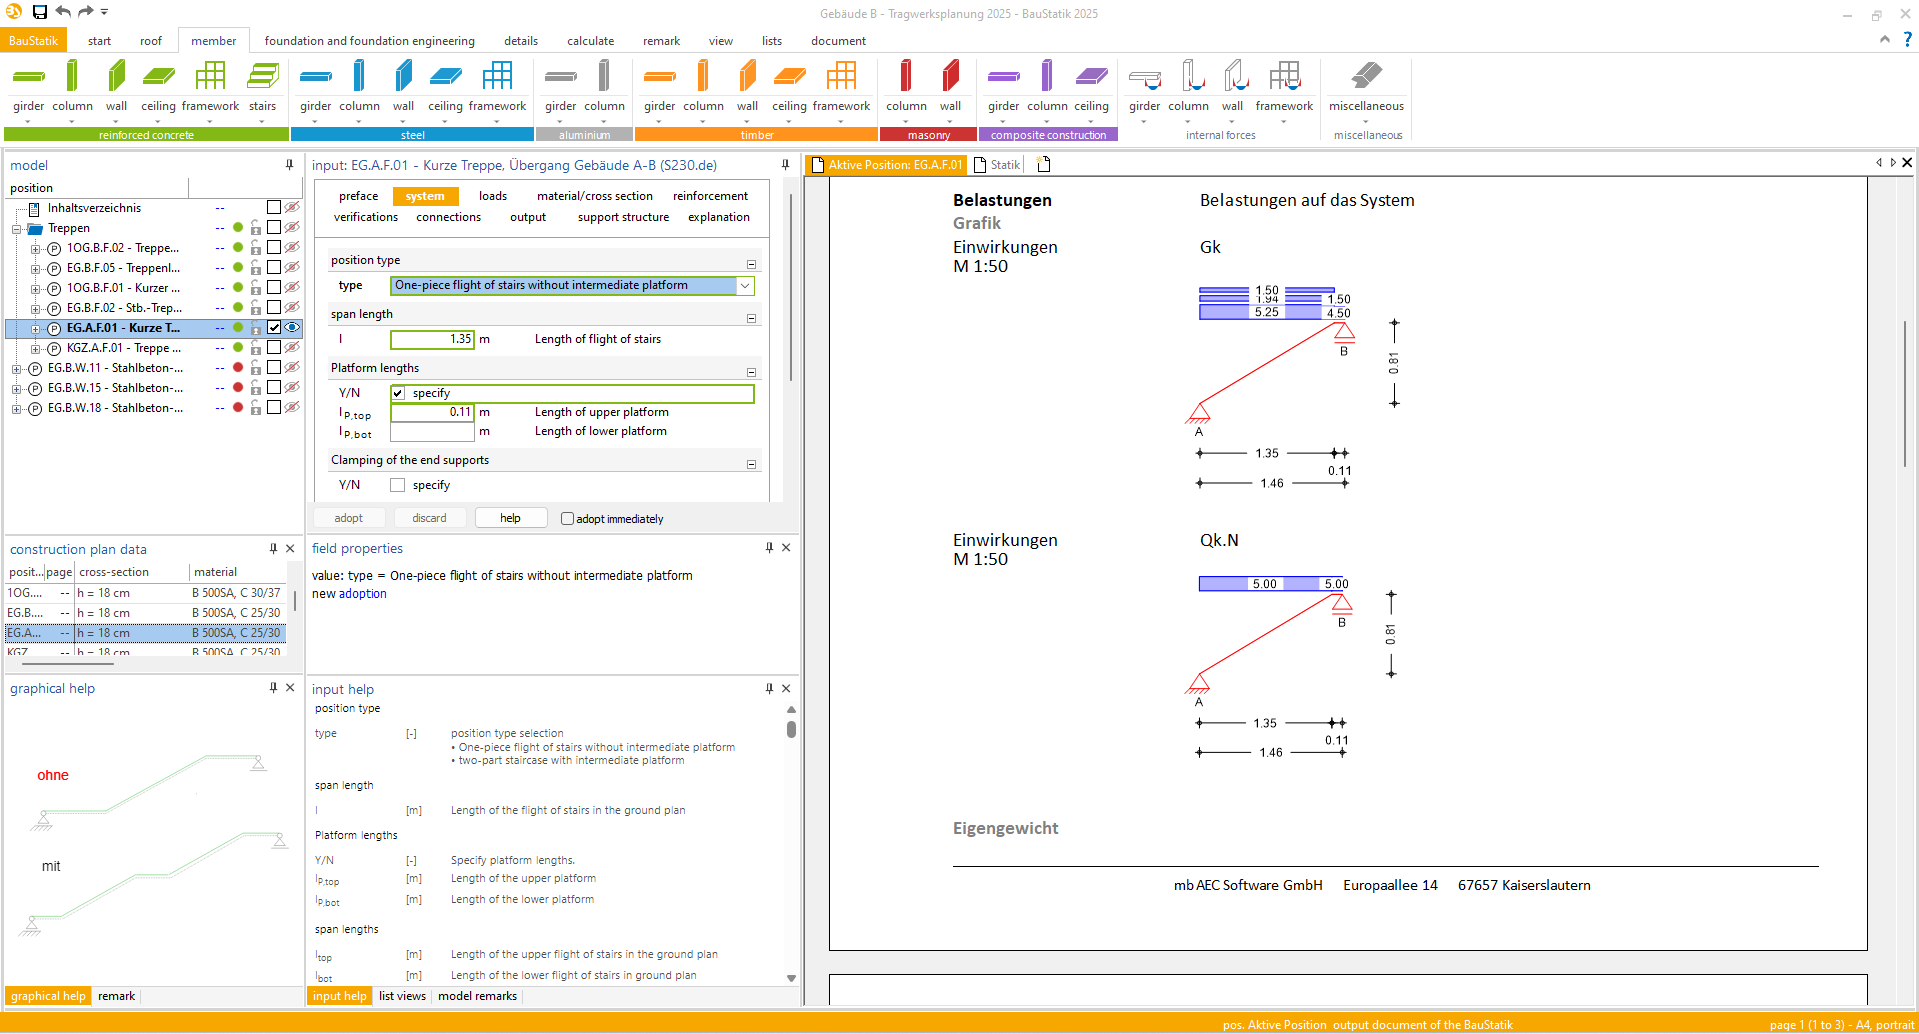1919x1034 pixels.
Task: Click the save icon in title bar
Action: [40, 12]
